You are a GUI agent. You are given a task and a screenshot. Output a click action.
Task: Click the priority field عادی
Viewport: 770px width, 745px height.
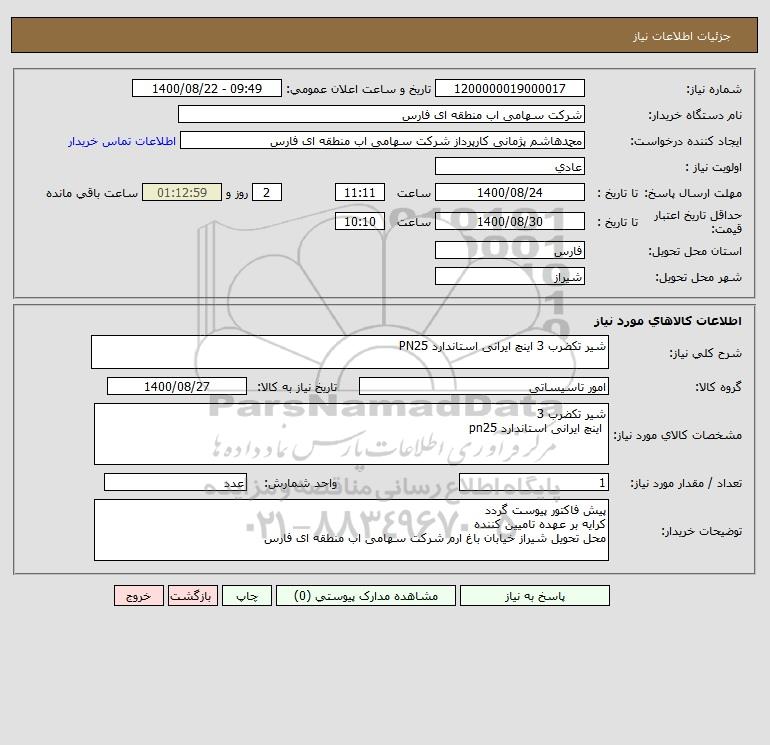tap(510, 166)
